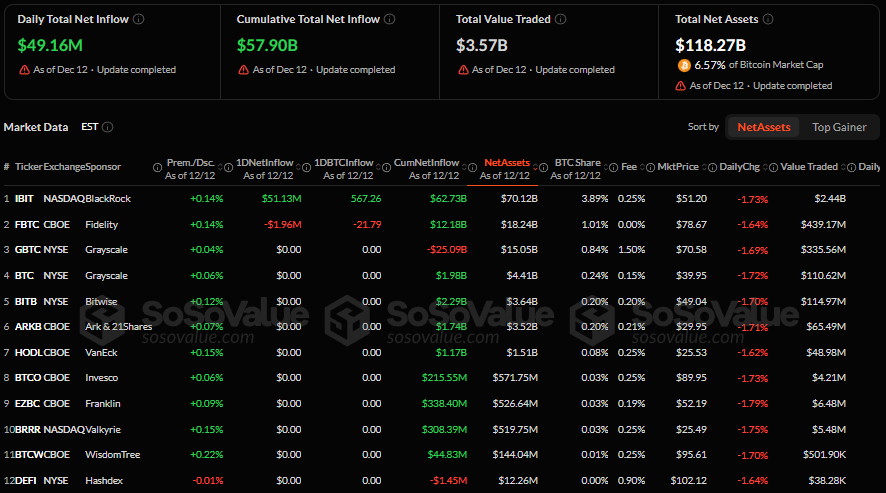Click warning icon under Cumulative Total Net Inflow
The width and height of the screenshot is (886, 493).
click(x=244, y=70)
